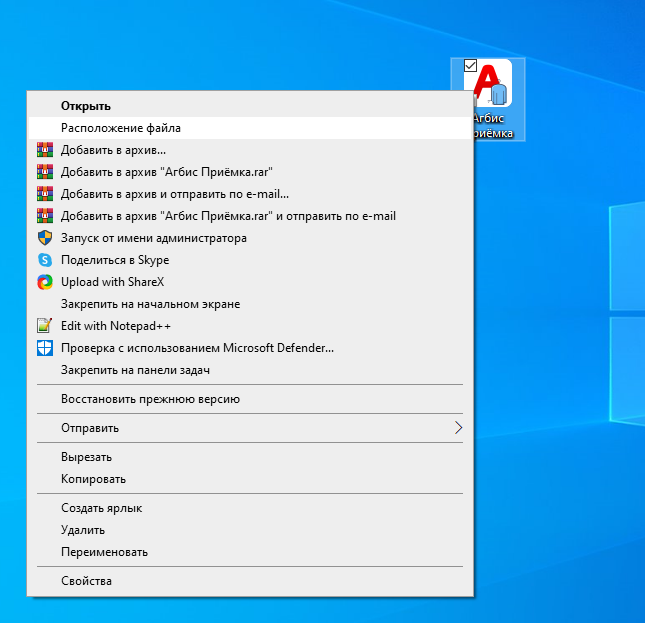Click the Skype icon in context menu
This screenshot has height=623, width=645.
coord(44,260)
